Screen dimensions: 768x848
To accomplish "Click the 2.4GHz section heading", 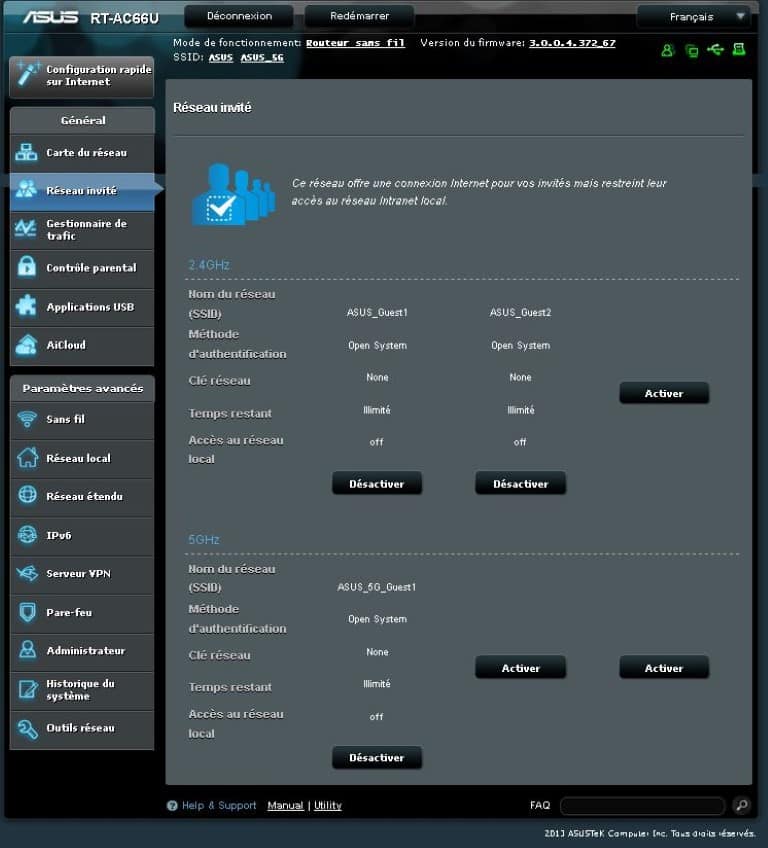I will click(209, 265).
